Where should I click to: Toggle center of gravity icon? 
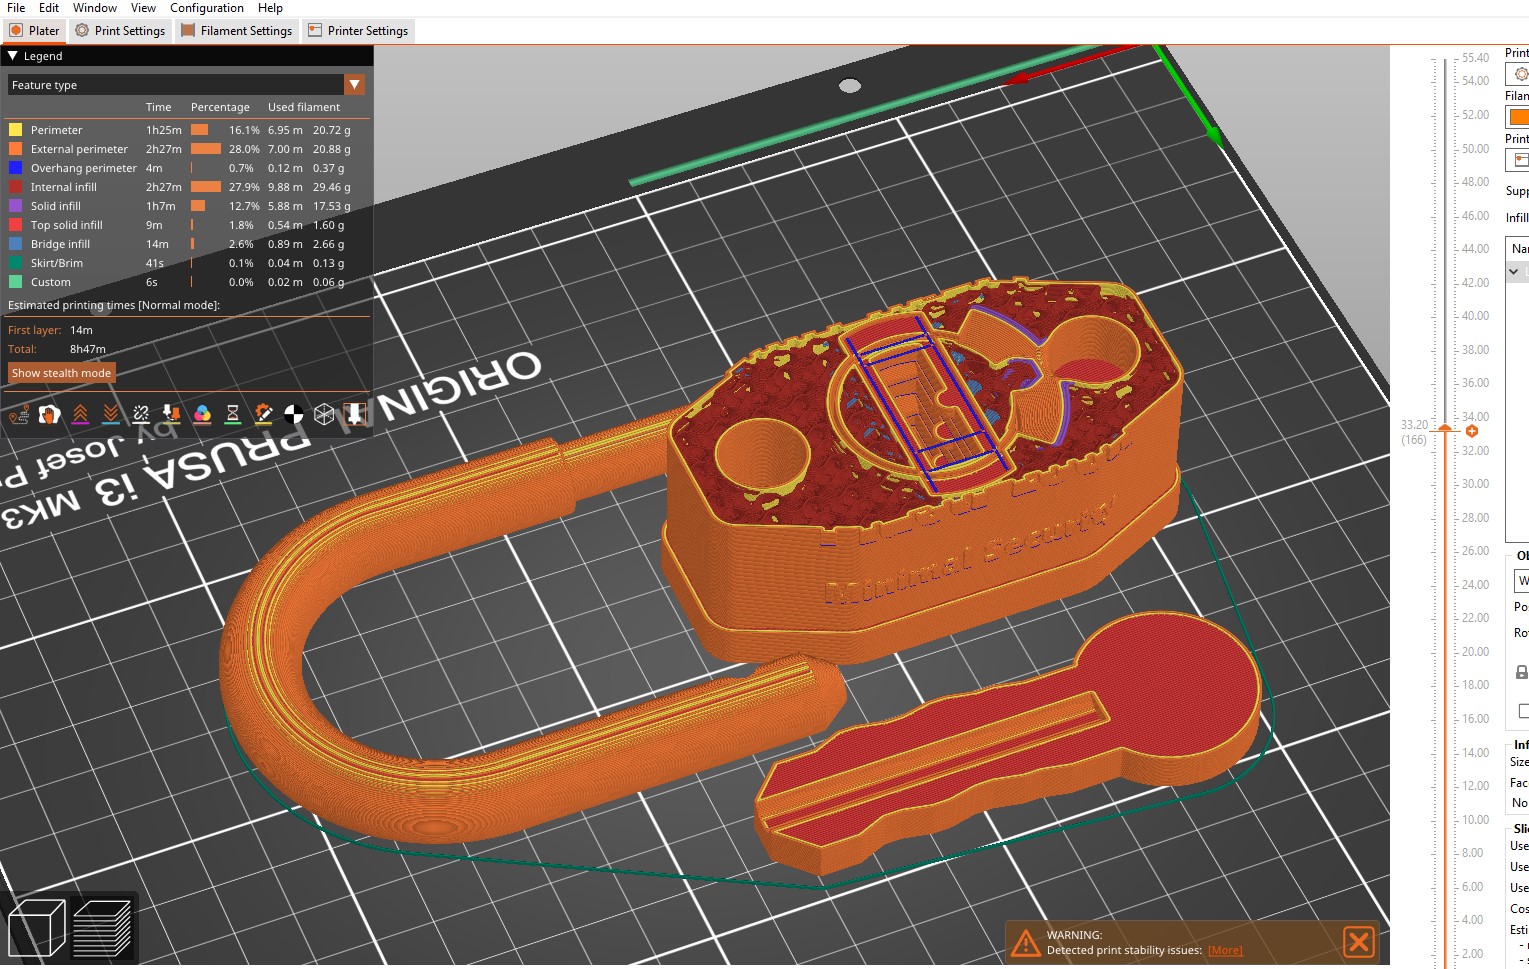pyautogui.click(x=294, y=414)
